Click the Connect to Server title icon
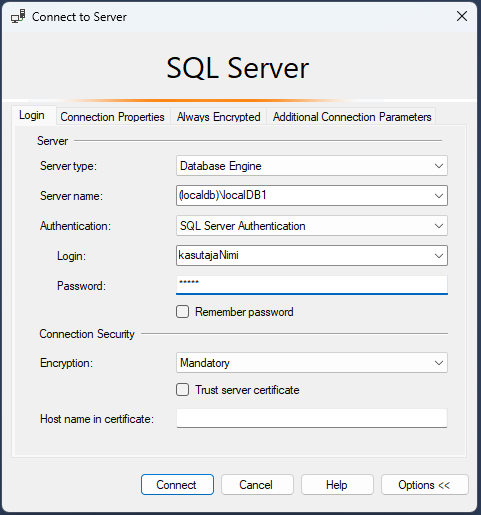 18,16
